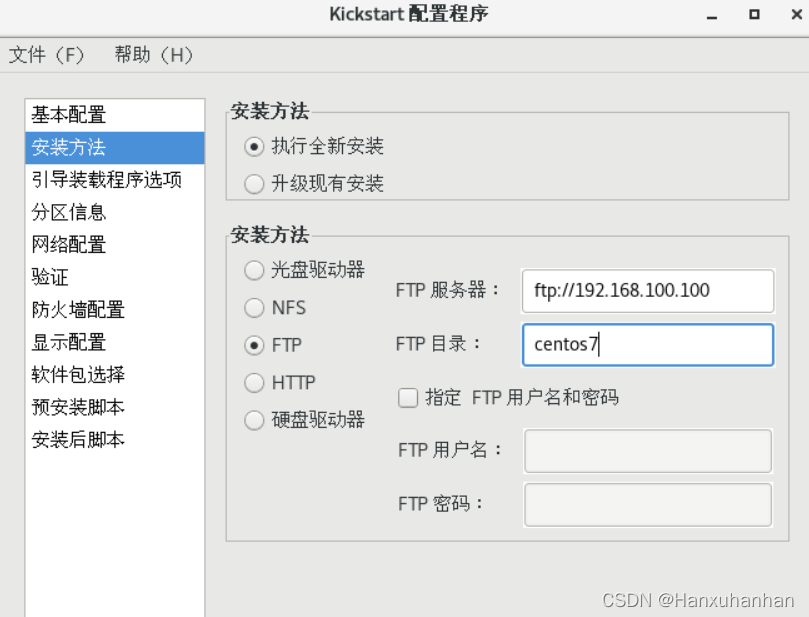Open the 帮助 (H) menu

pos(153,55)
